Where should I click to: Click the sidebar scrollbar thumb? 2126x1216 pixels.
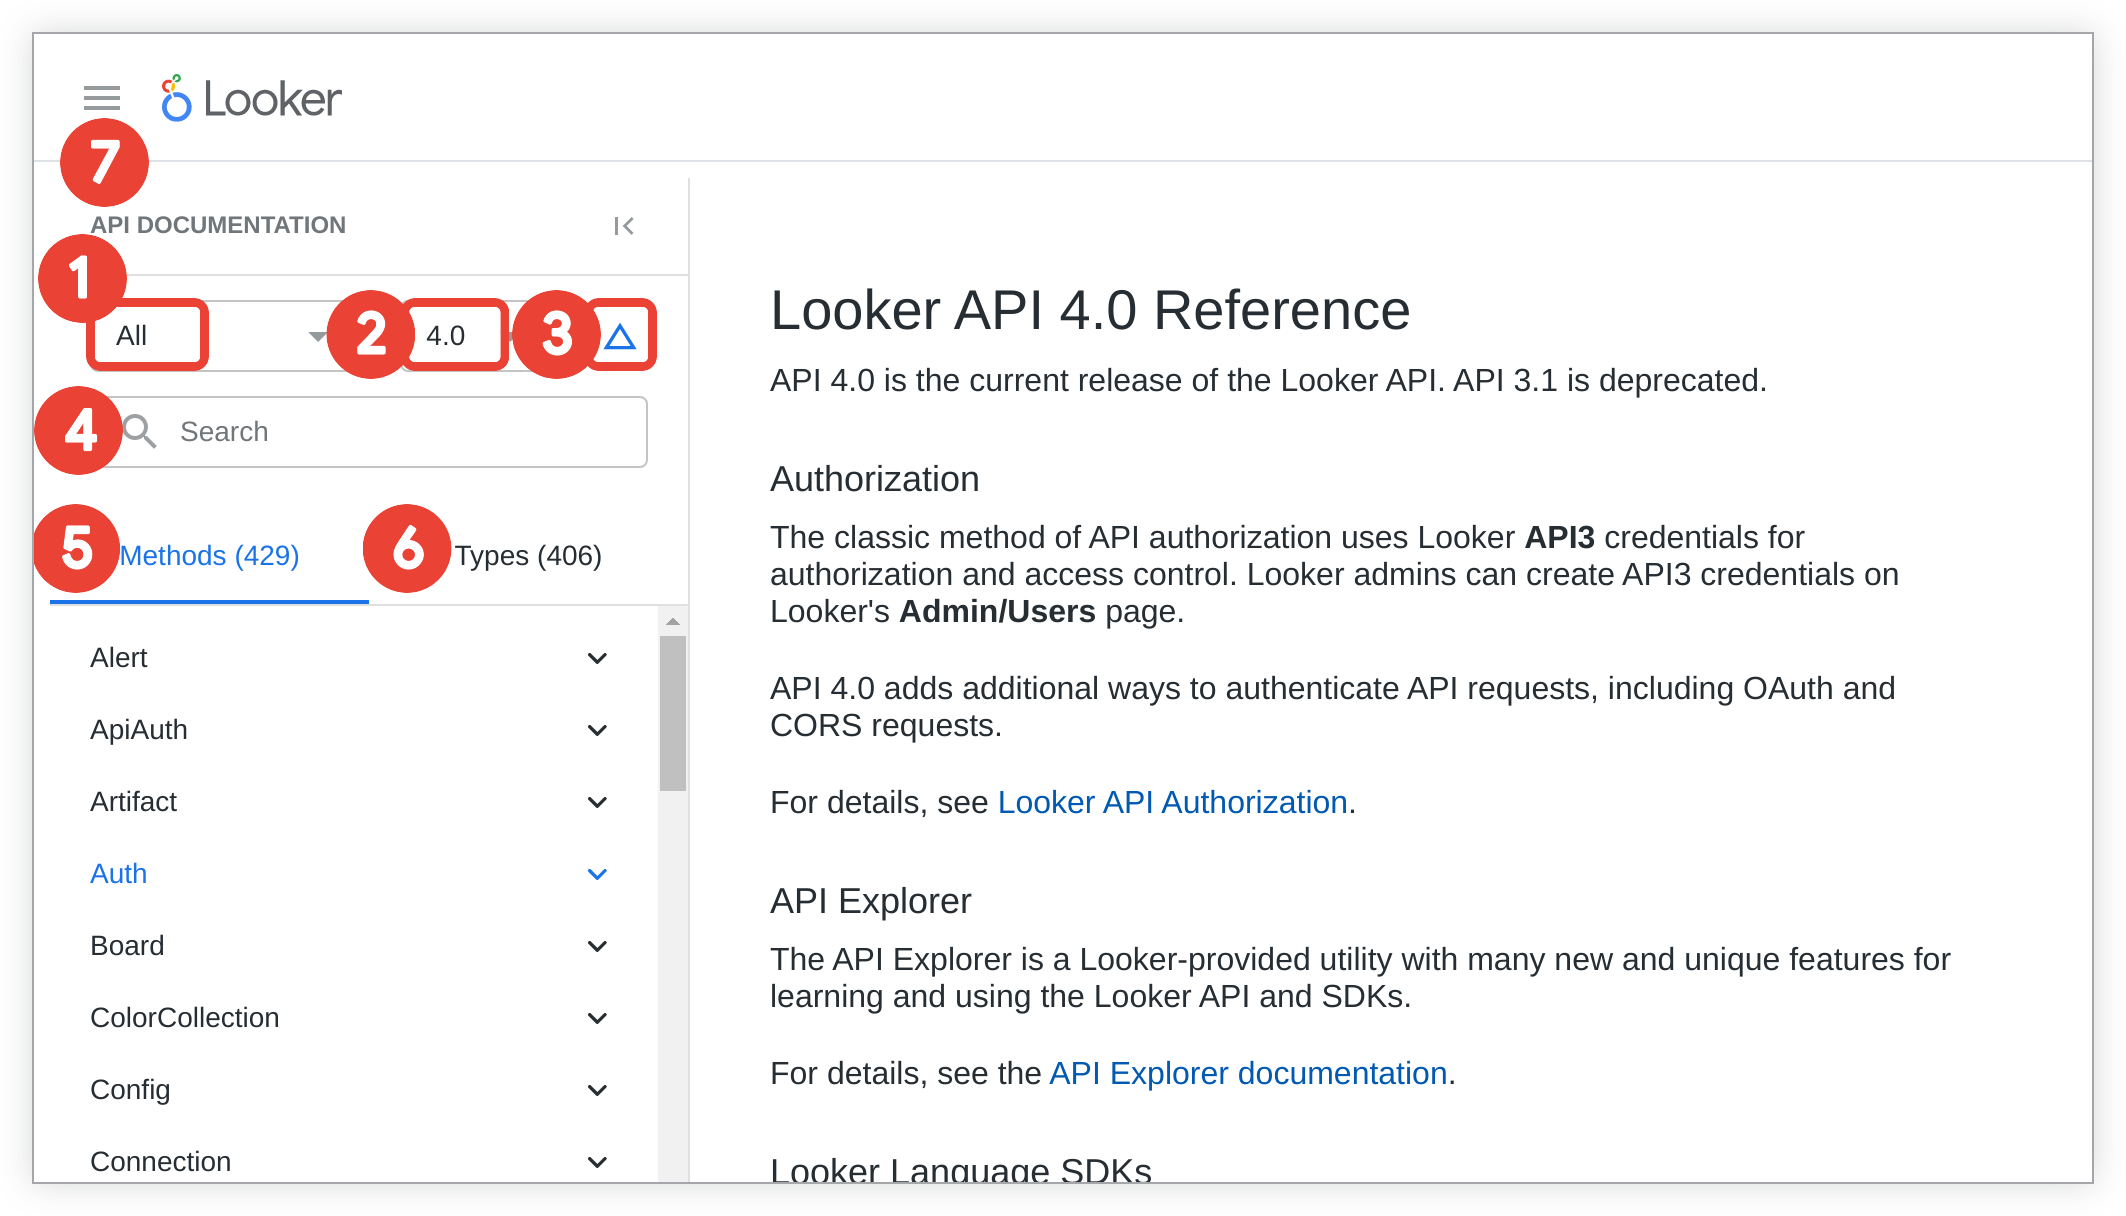[670, 700]
